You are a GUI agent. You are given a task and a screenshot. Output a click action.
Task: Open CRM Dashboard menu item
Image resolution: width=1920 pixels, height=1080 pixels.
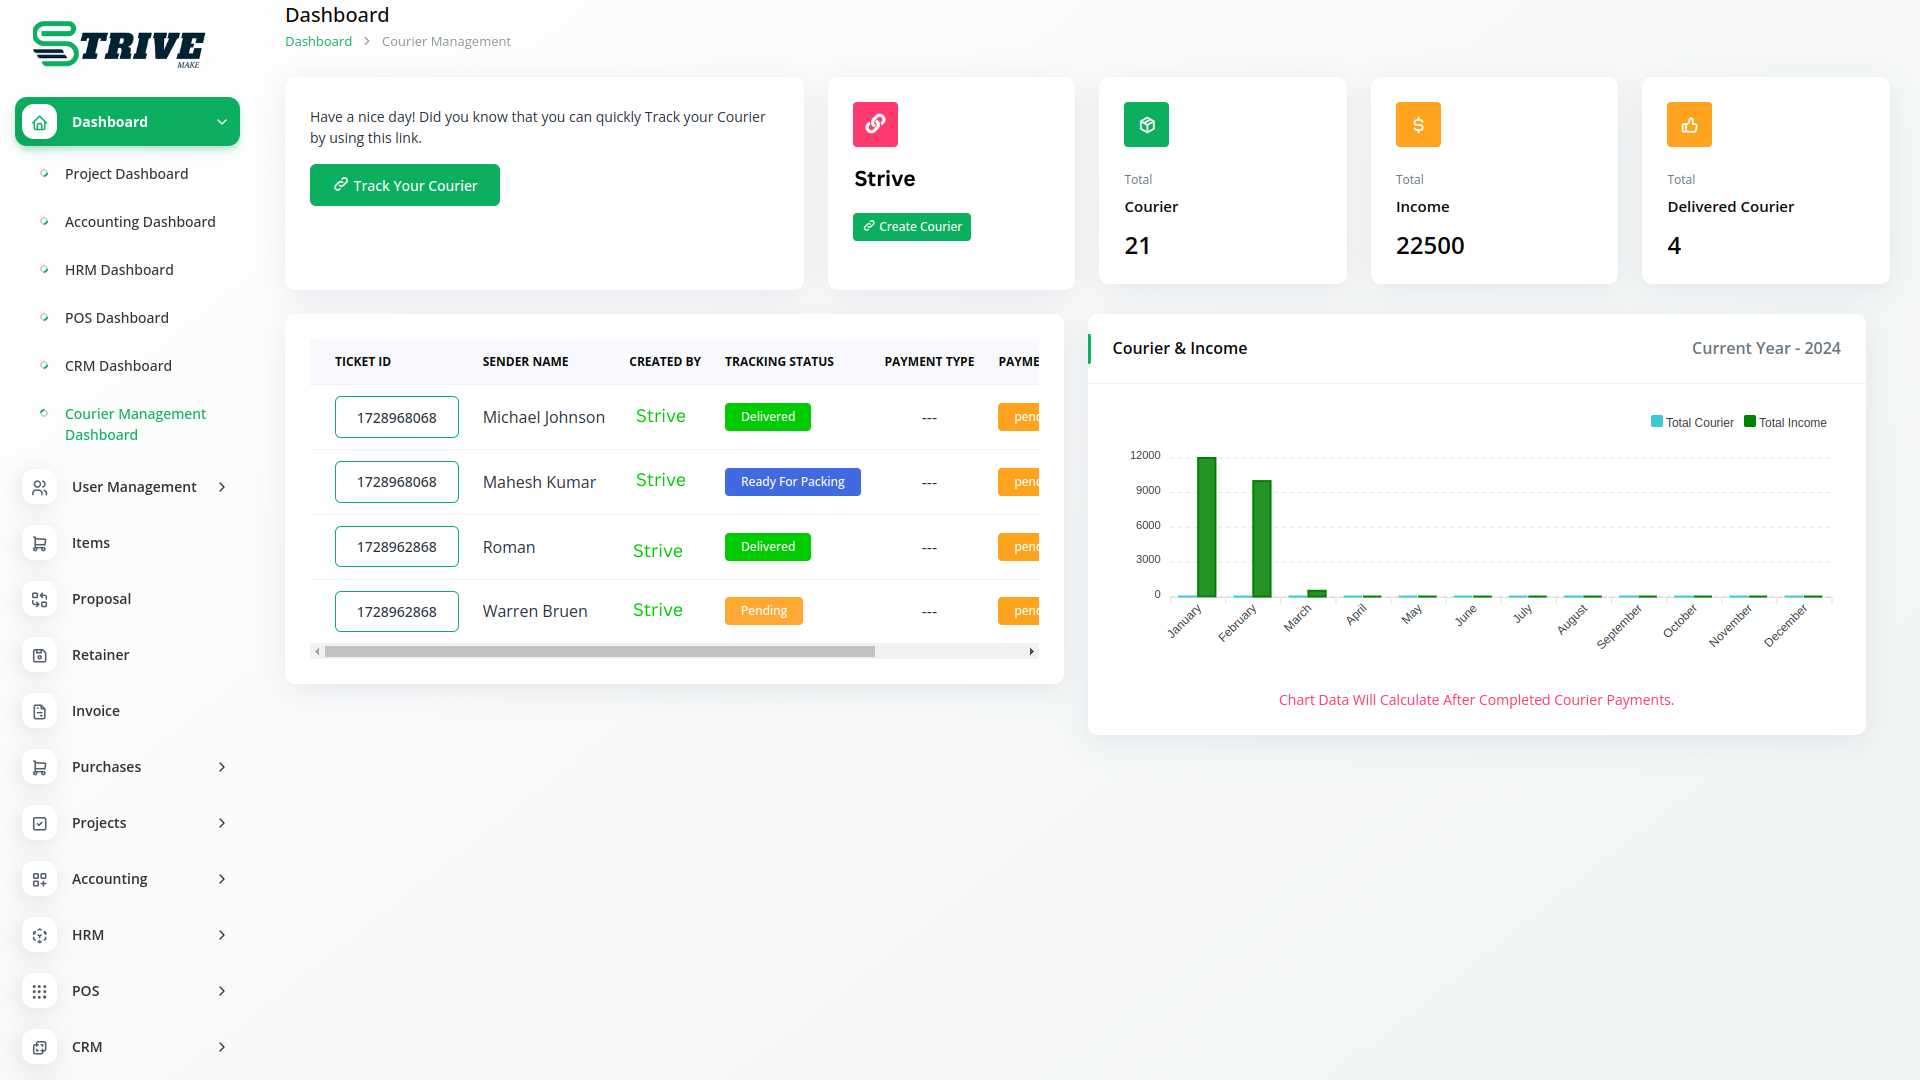pyautogui.click(x=118, y=366)
